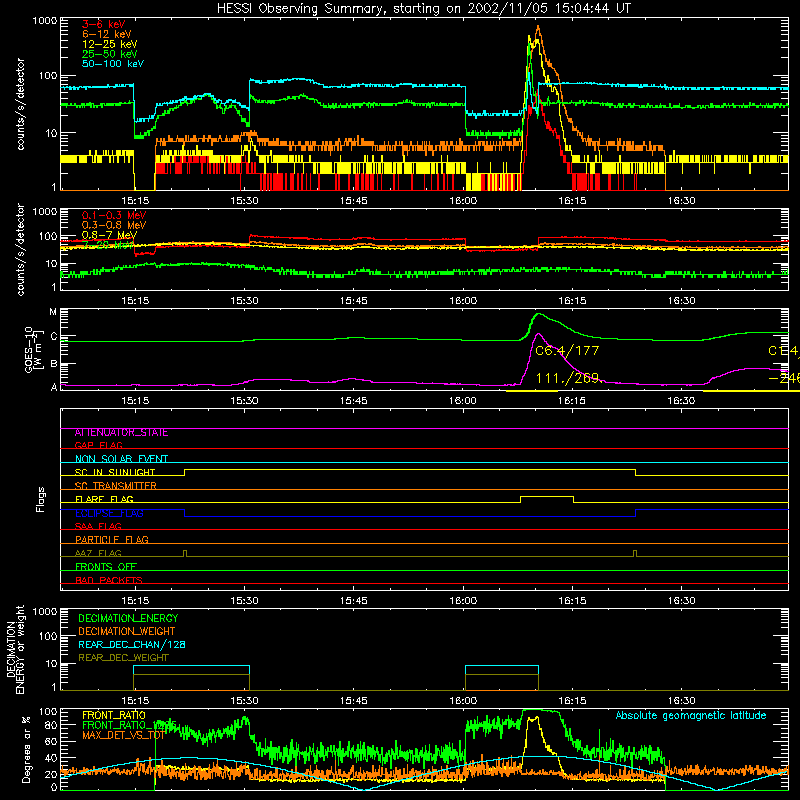Click the Absolute geomagnetic latitude label
The image size is (800, 800).
coord(691,715)
